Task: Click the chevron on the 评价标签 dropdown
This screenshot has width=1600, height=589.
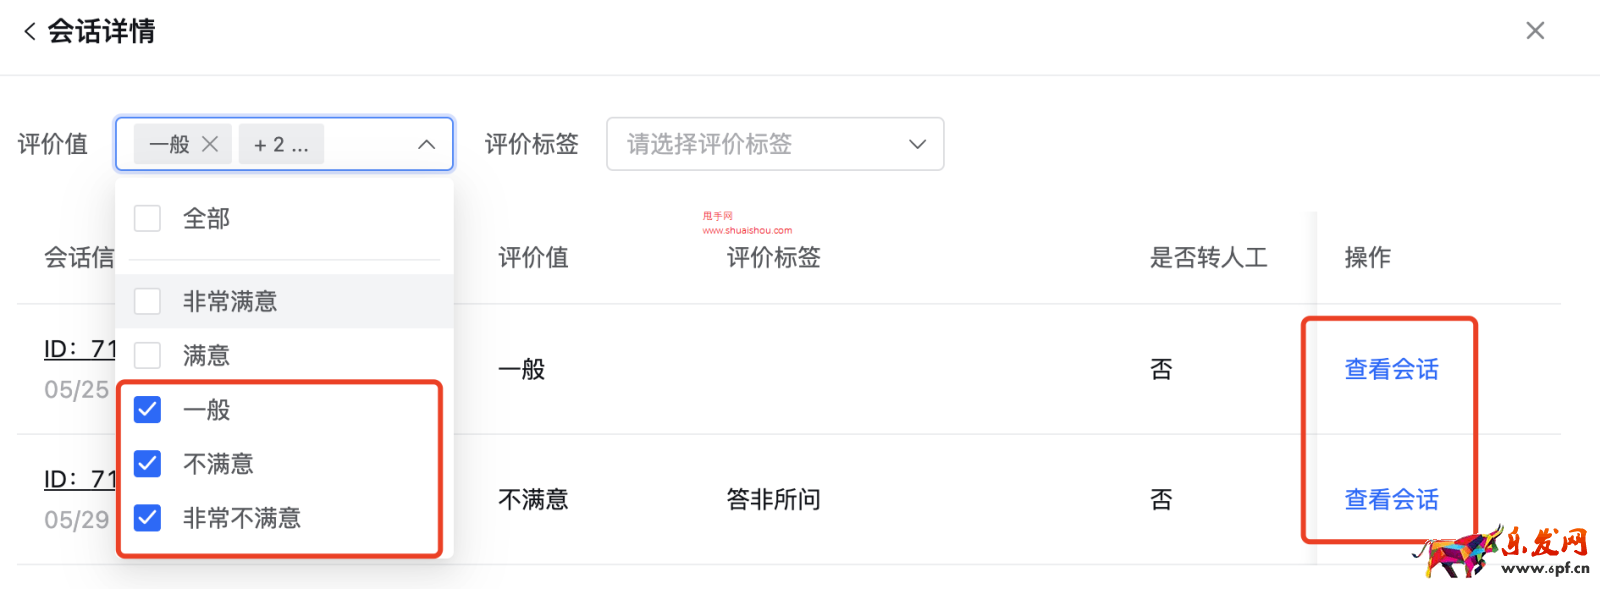Action: (x=916, y=143)
